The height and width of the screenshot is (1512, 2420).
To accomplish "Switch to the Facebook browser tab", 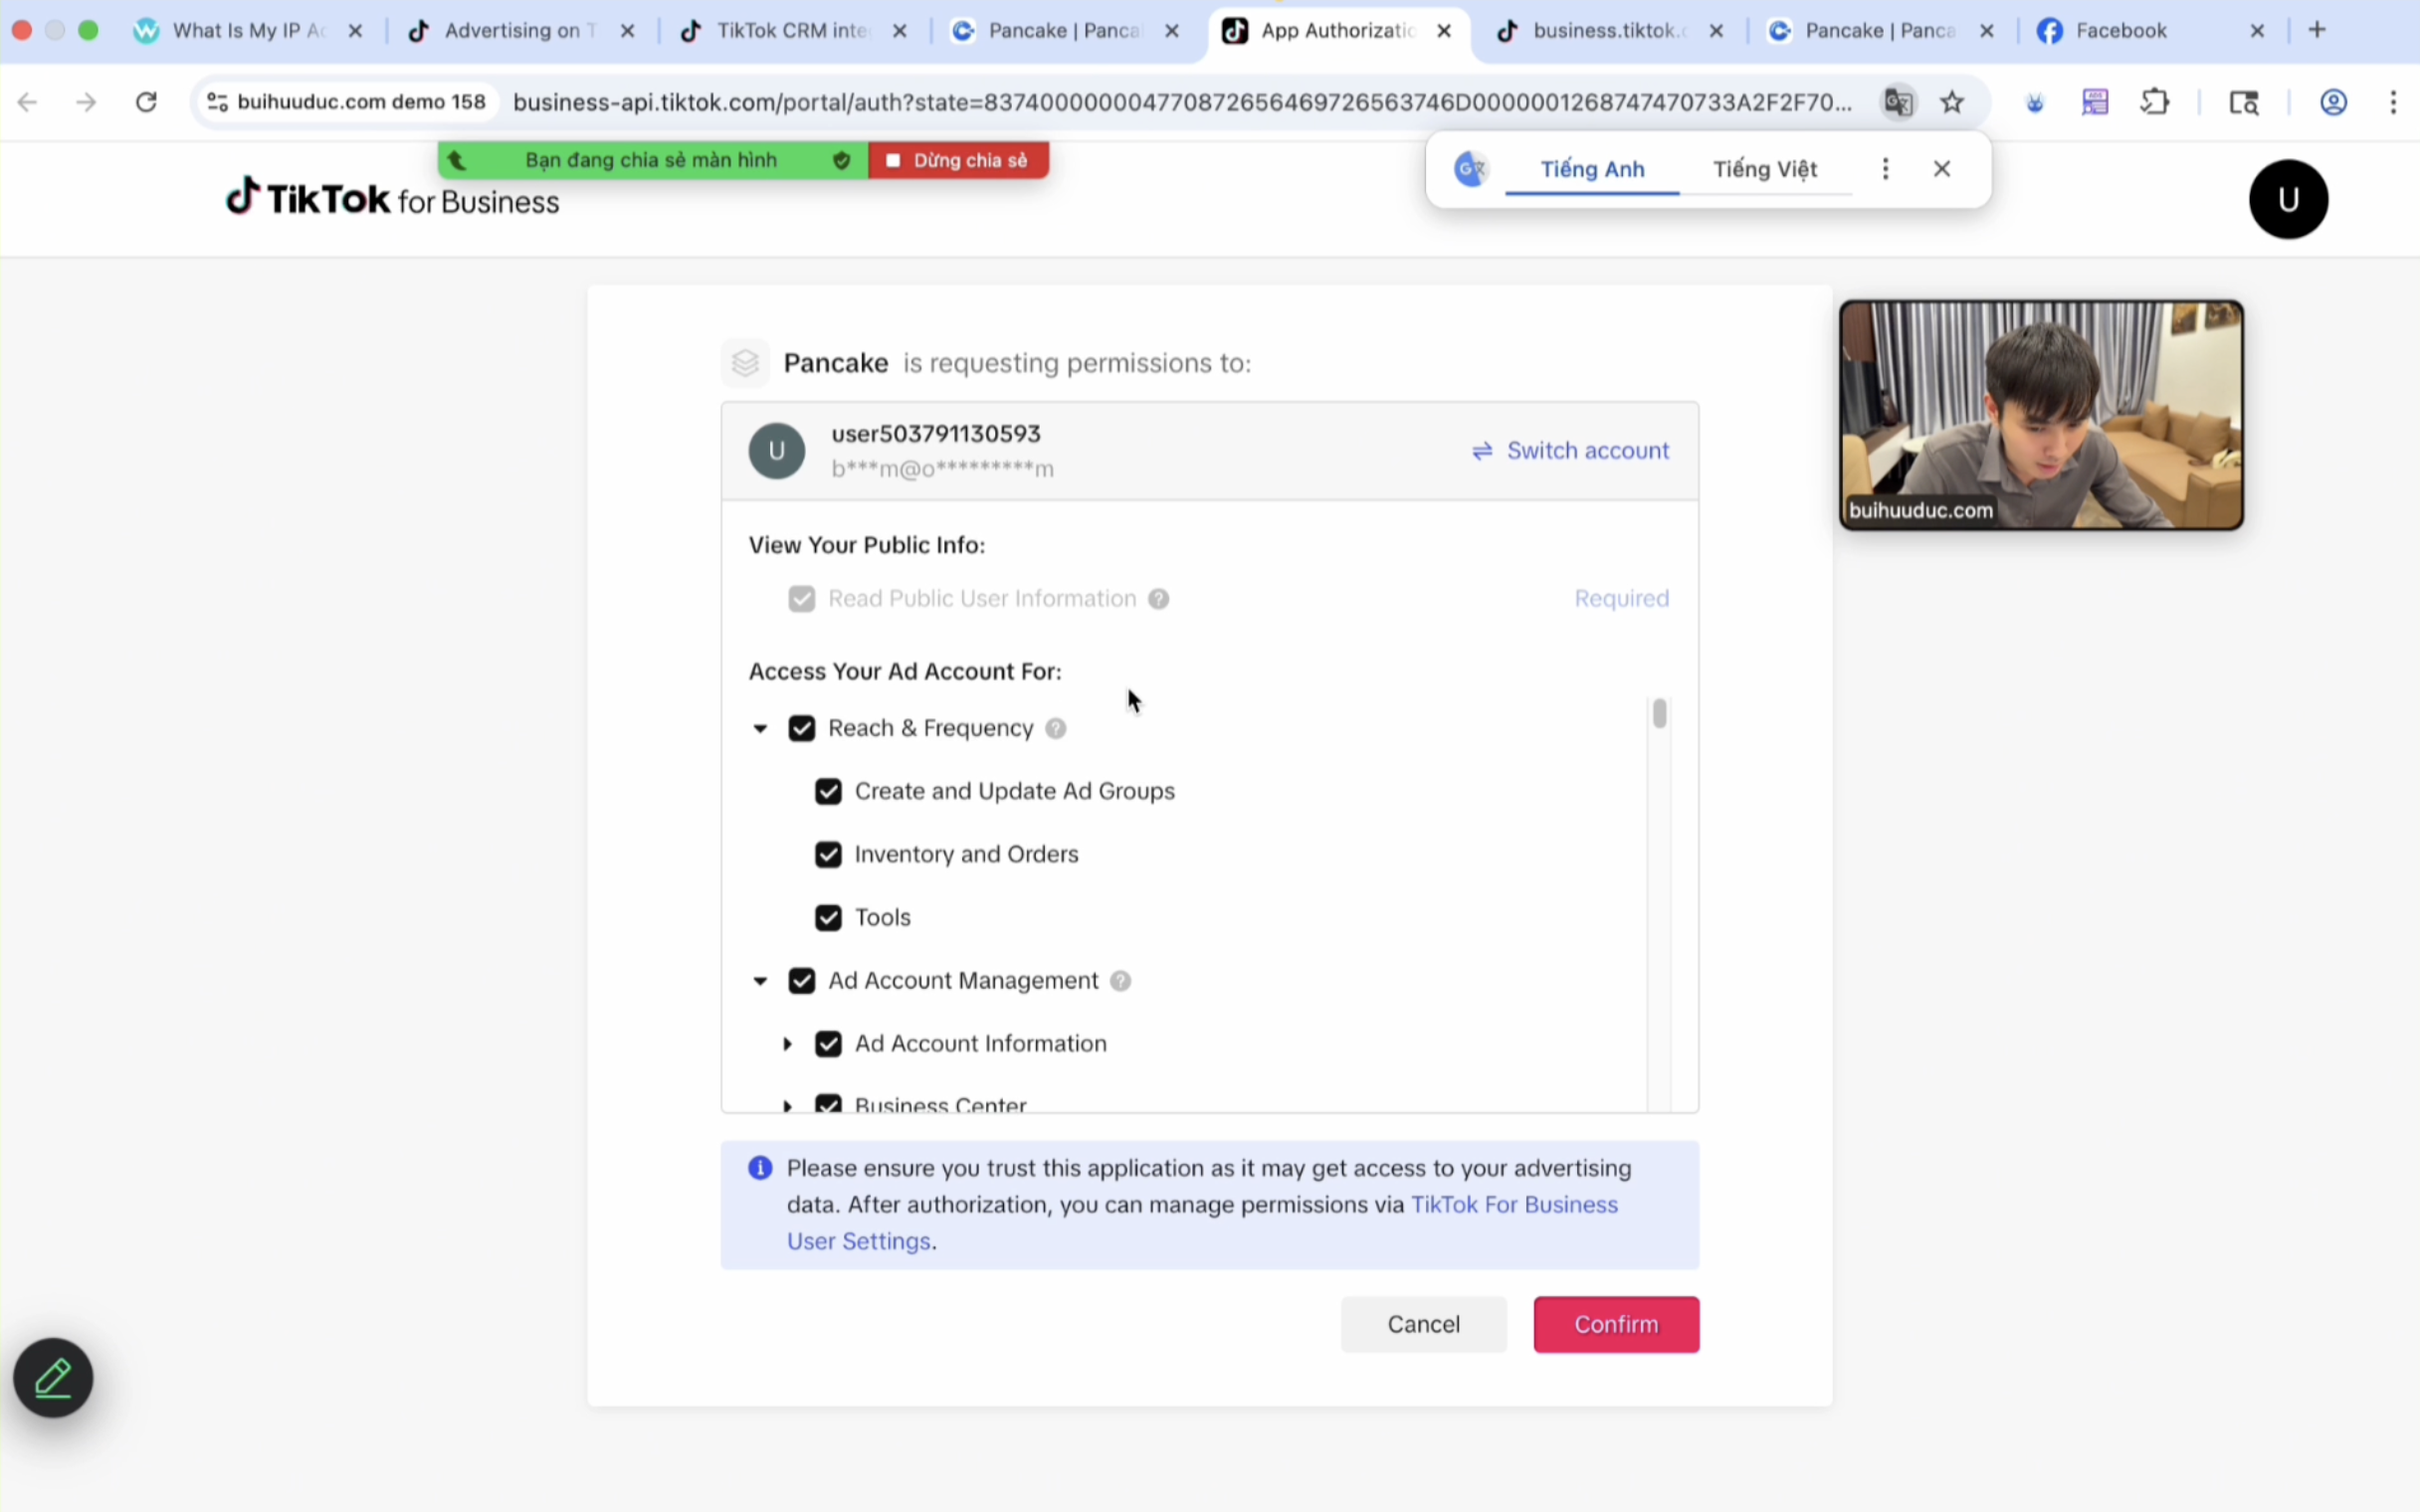I will pos(2120,31).
